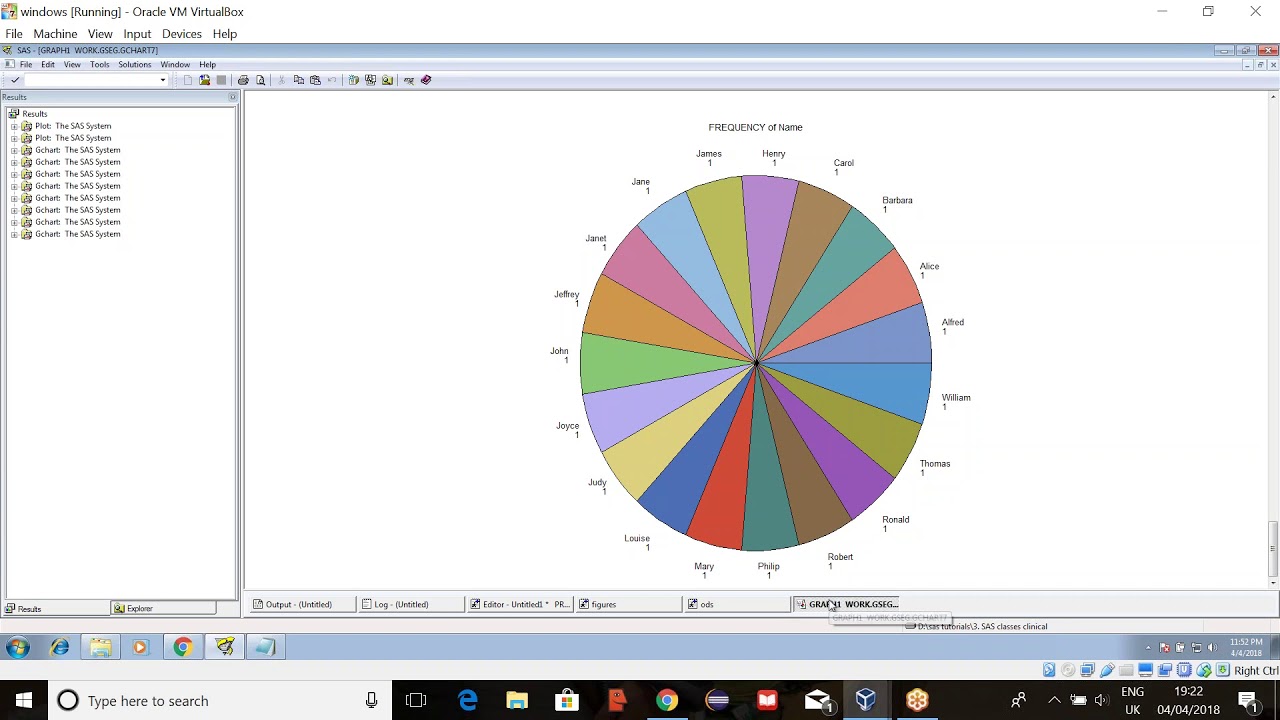Click the command bar checkmark icon
Viewport: 1280px width, 720px height.
pyautogui.click(x=15, y=80)
